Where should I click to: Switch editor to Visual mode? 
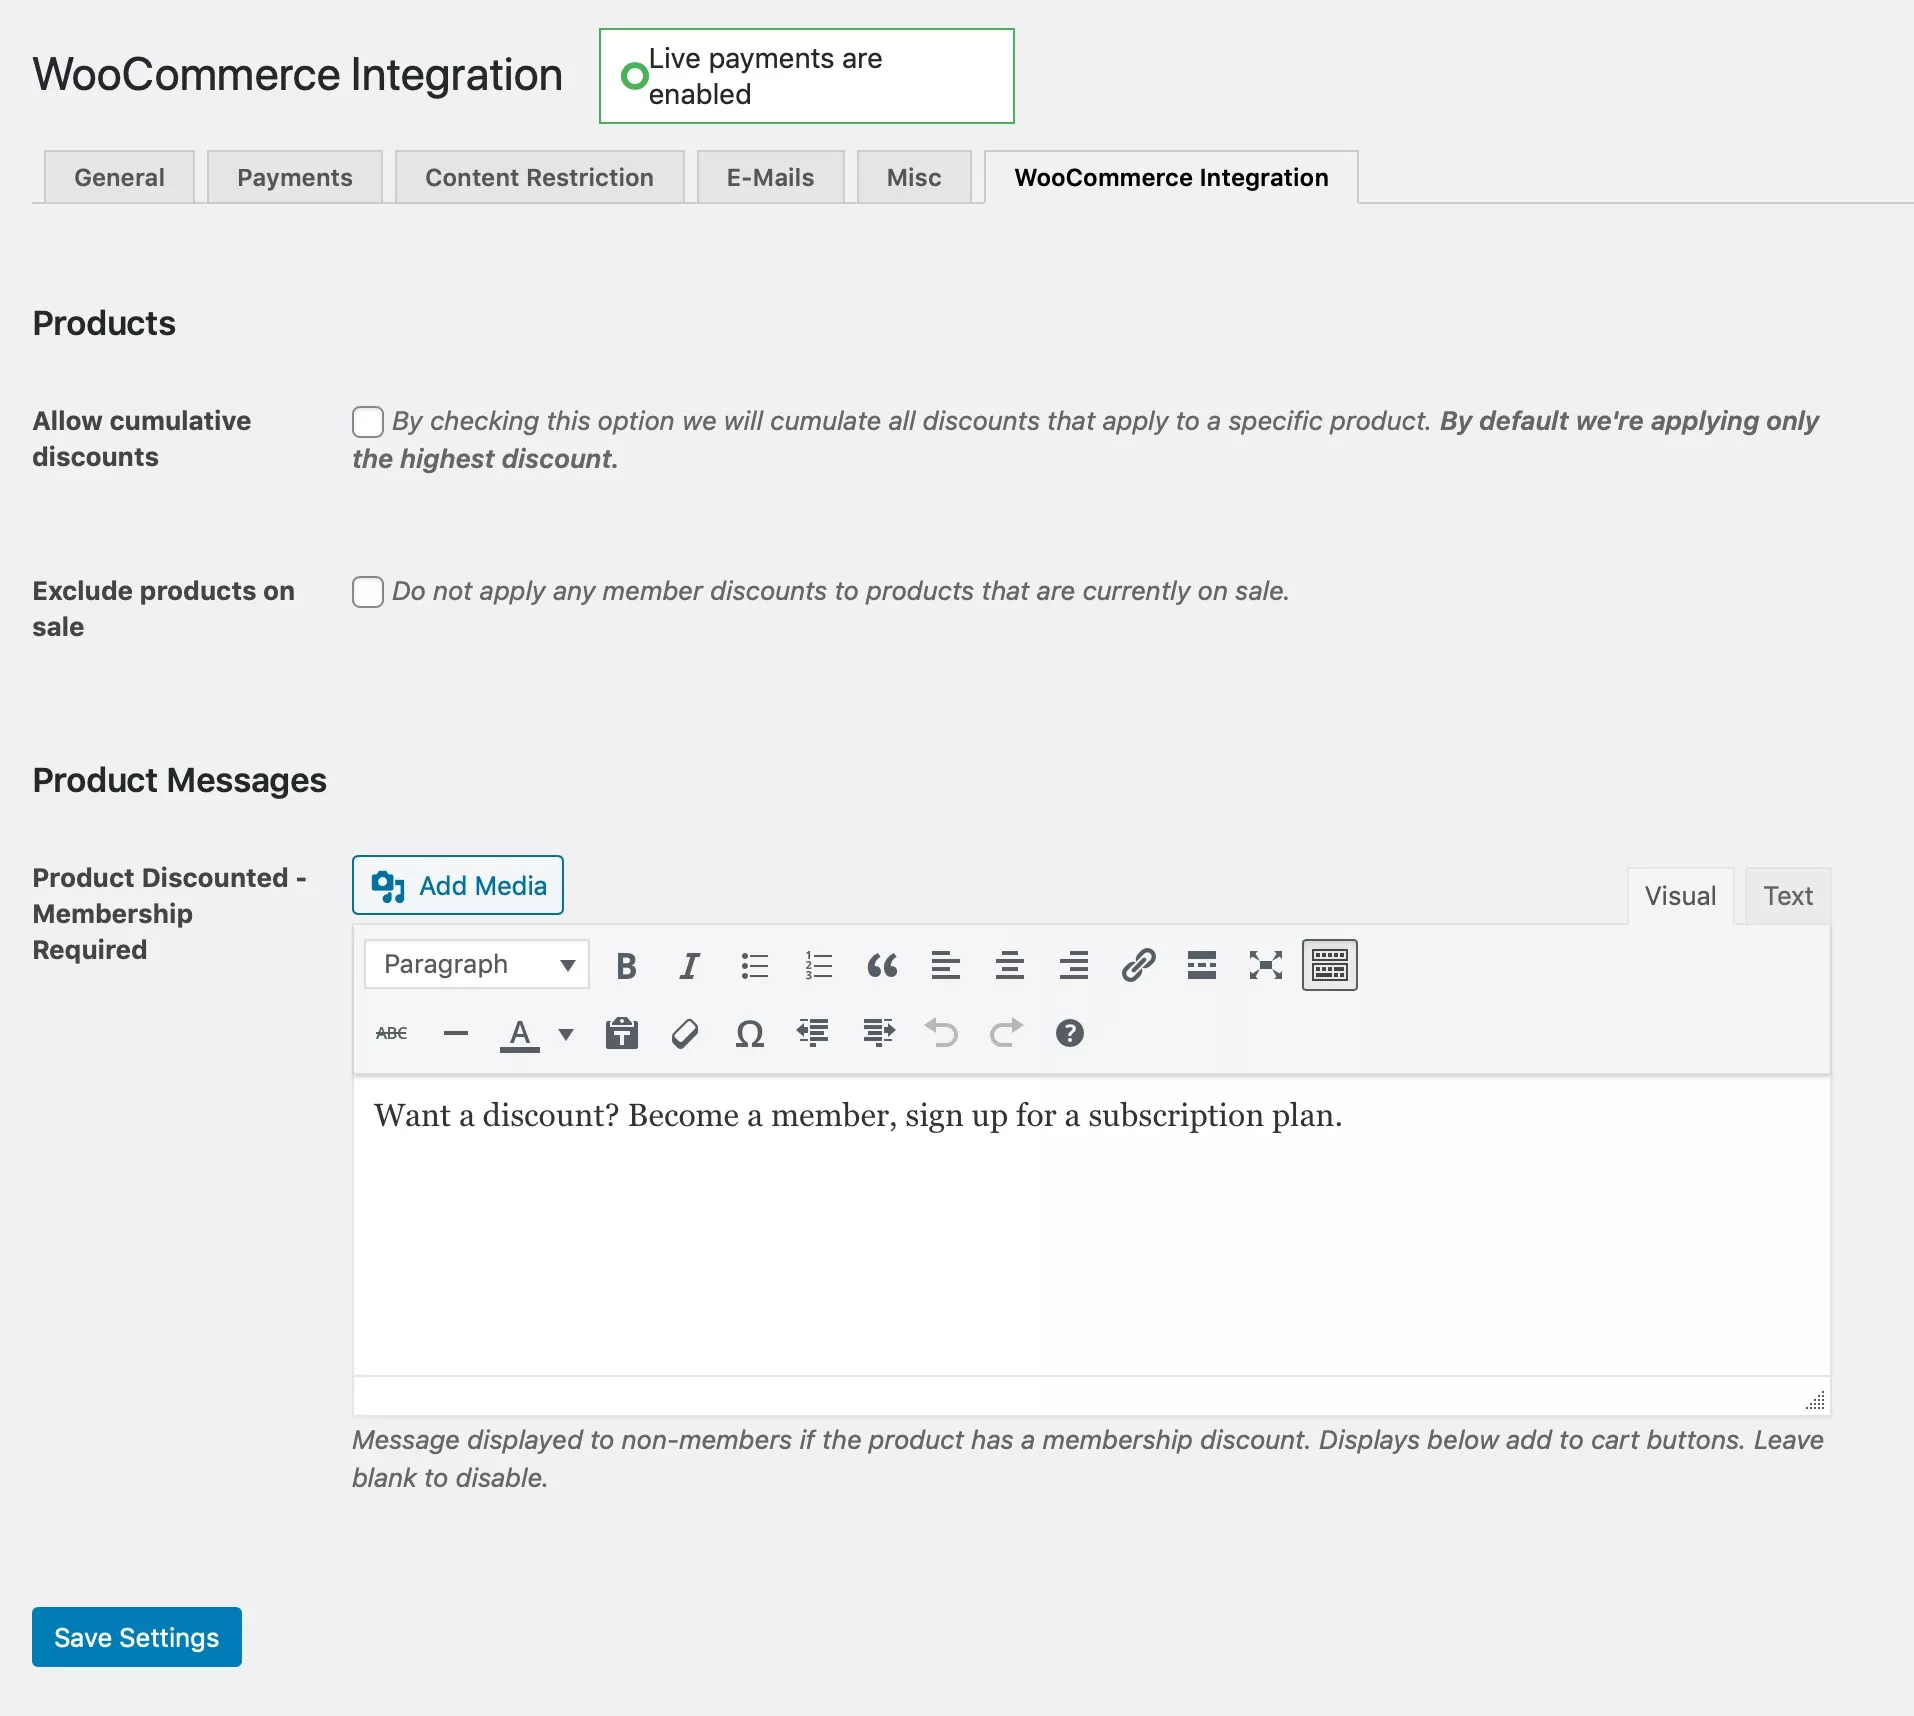click(1680, 896)
